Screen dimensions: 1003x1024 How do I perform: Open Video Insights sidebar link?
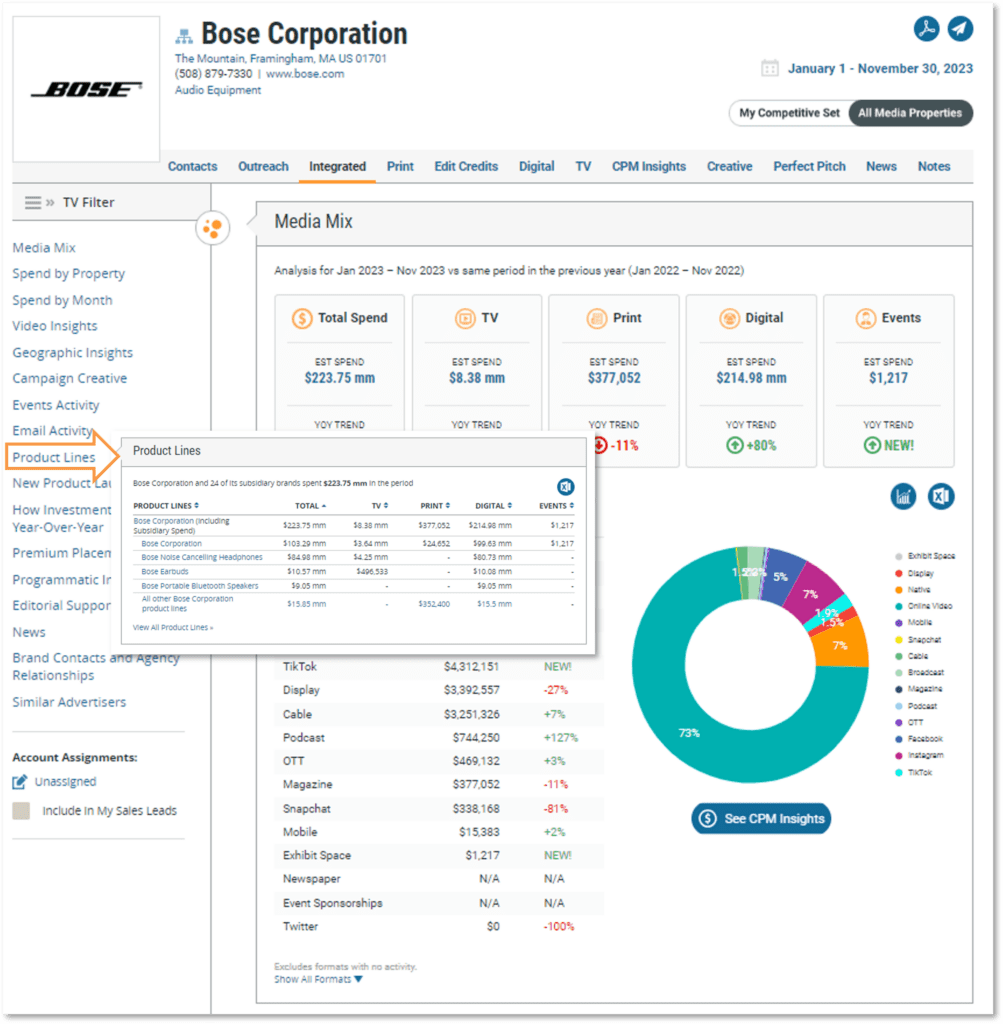click(55, 326)
